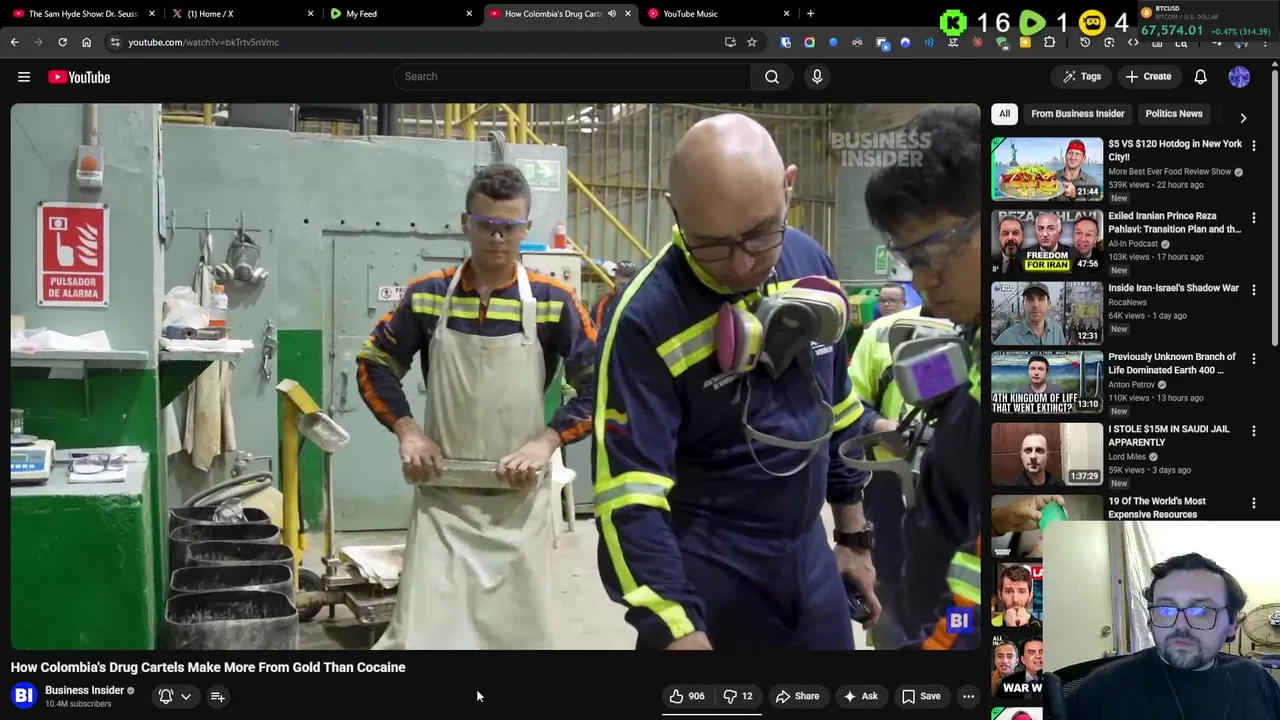The width and height of the screenshot is (1280, 720).
Task: Open Exiled Iranian Prince Reza Pahlavi video title
Action: [x=1174, y=222]
